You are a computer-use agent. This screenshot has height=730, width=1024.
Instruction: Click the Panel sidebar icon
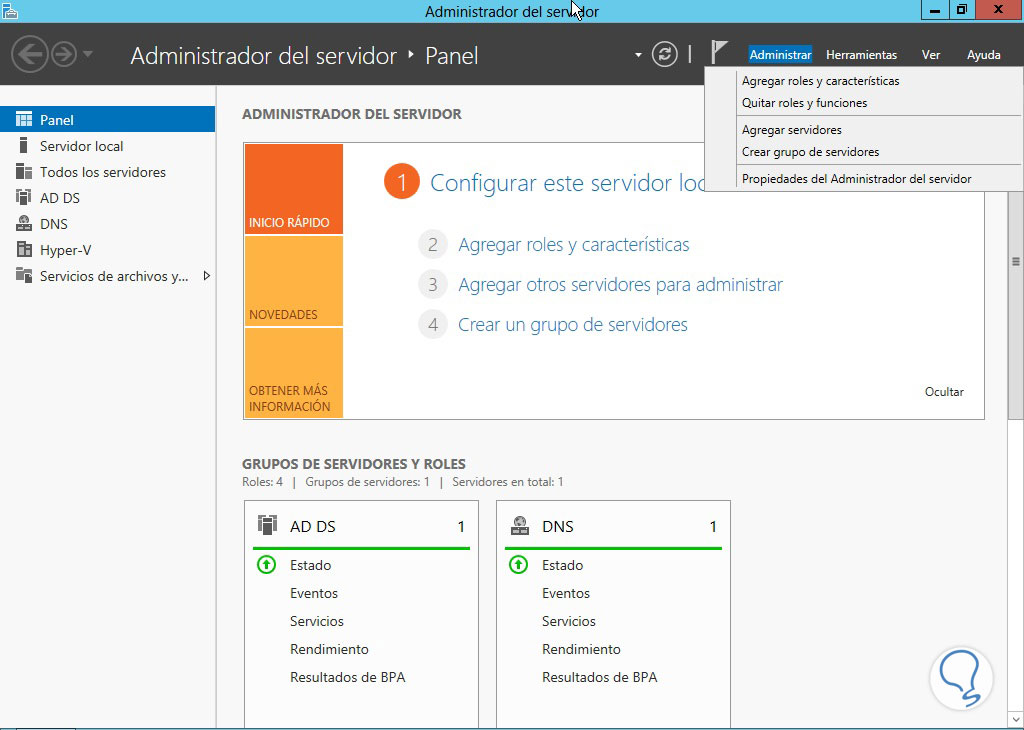[24, 119]
